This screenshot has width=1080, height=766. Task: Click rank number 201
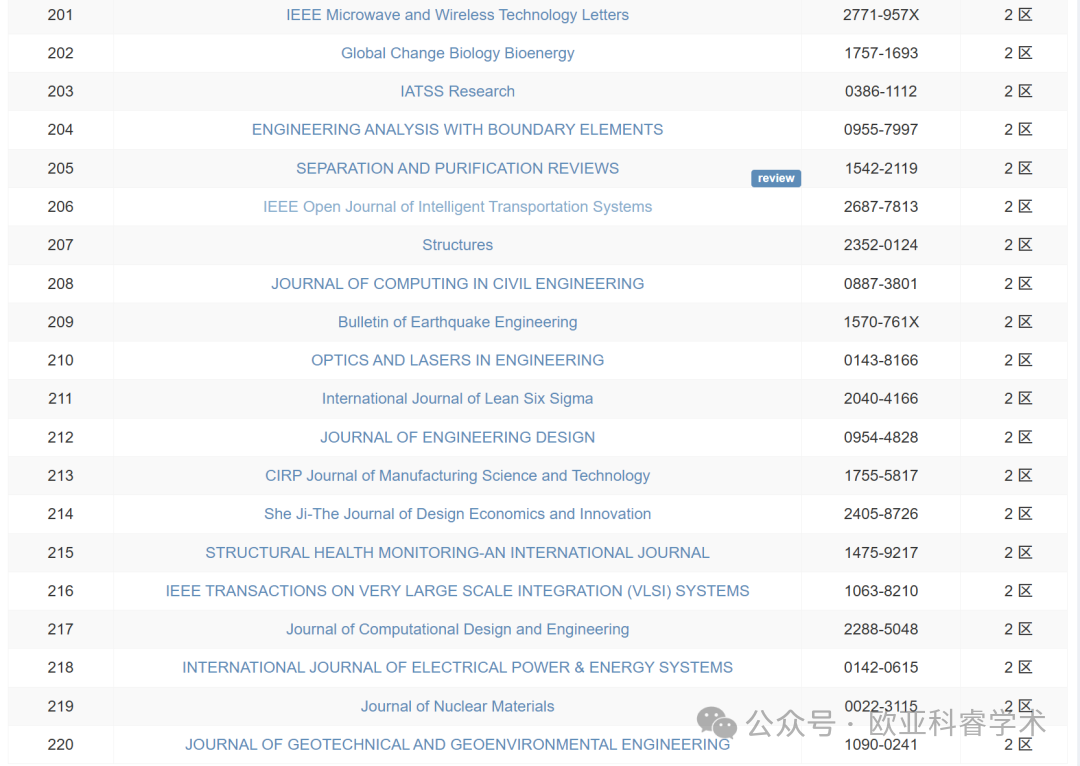coord(61,14)
